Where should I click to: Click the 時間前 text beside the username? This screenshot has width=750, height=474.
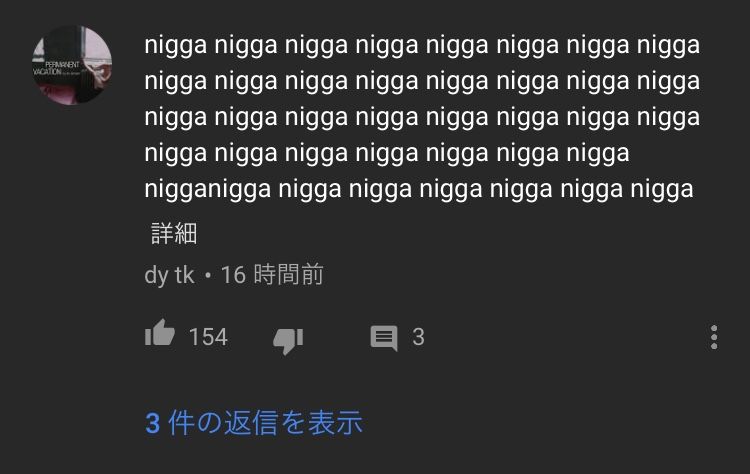coord(288,275)
